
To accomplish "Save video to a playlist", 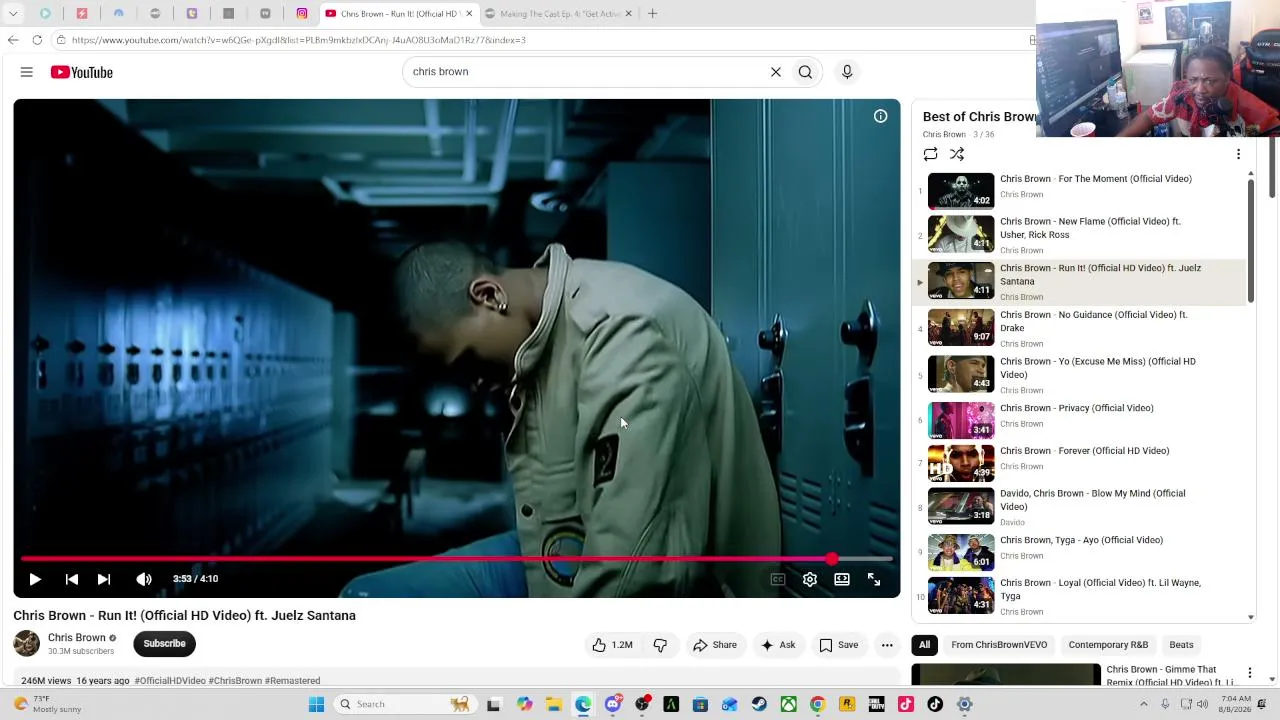I will (839, 645).
